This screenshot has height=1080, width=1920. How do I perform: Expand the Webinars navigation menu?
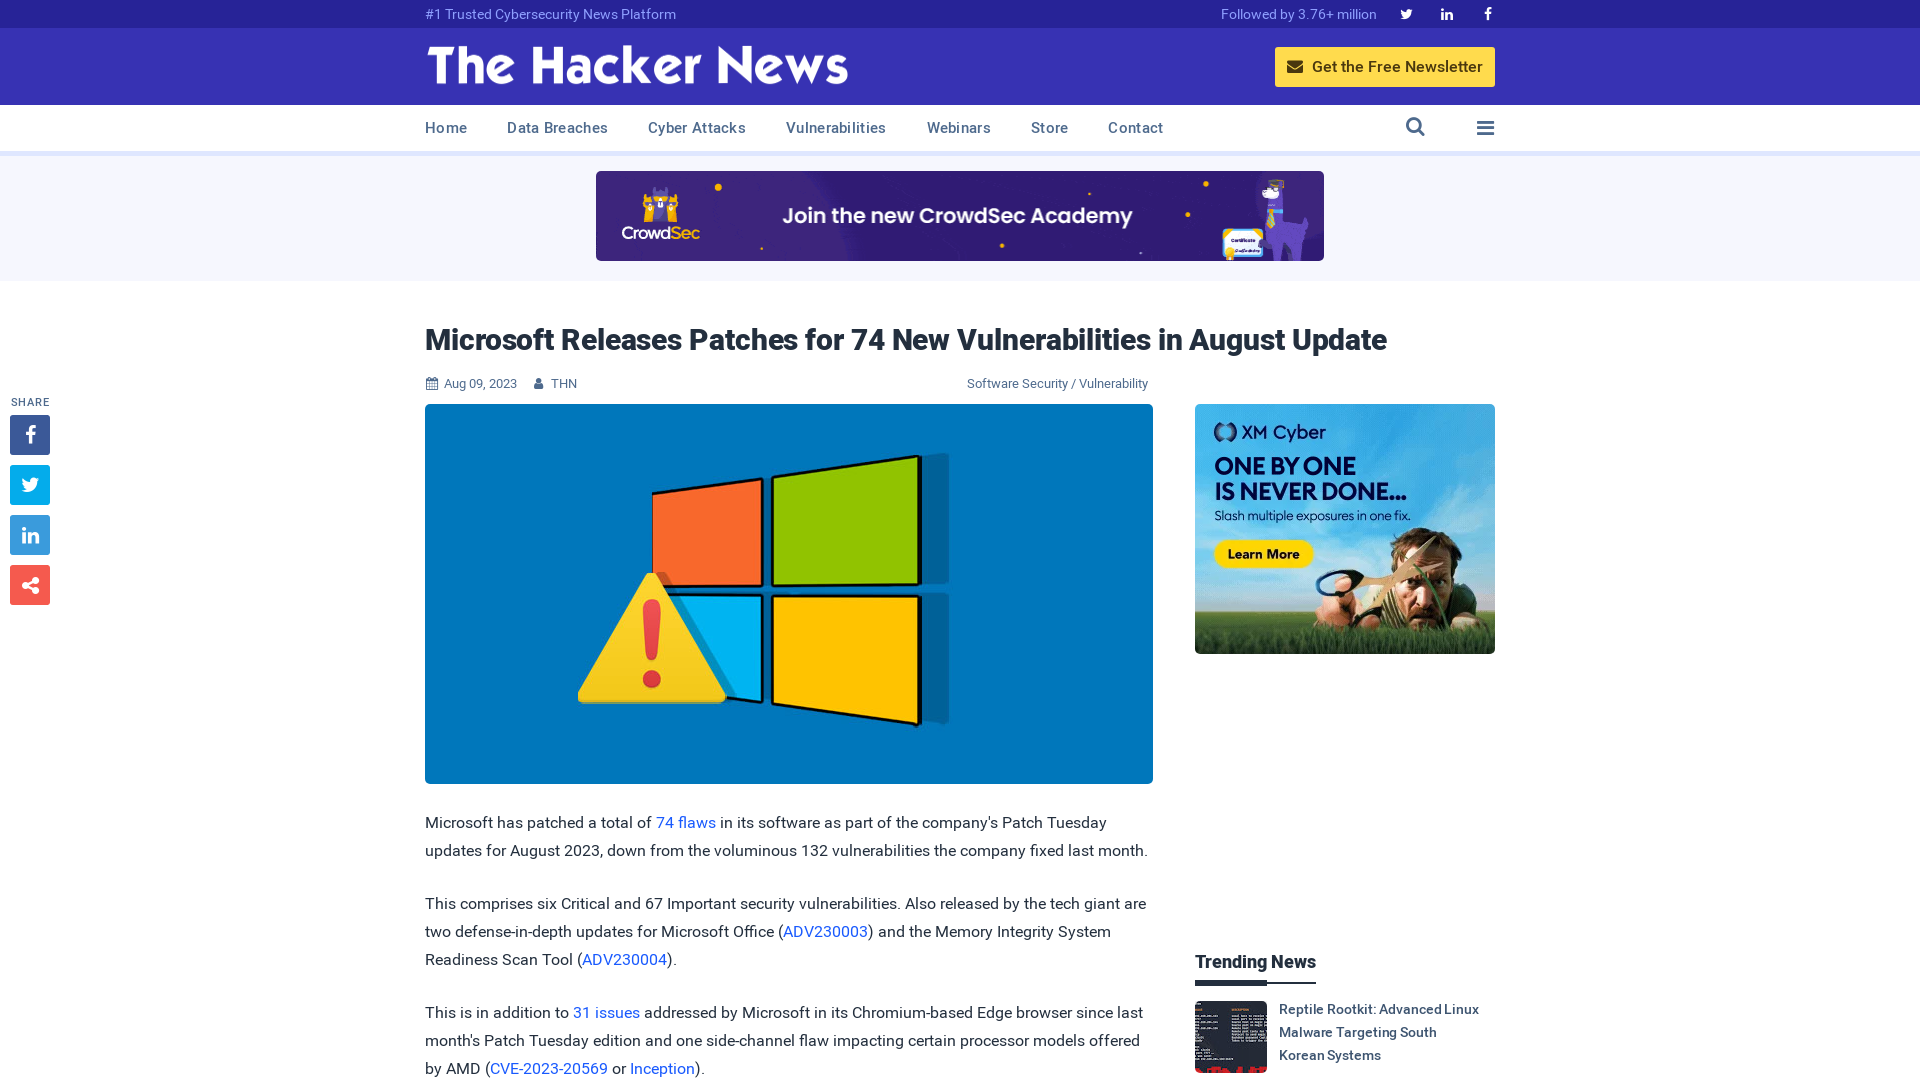(957, 127)
